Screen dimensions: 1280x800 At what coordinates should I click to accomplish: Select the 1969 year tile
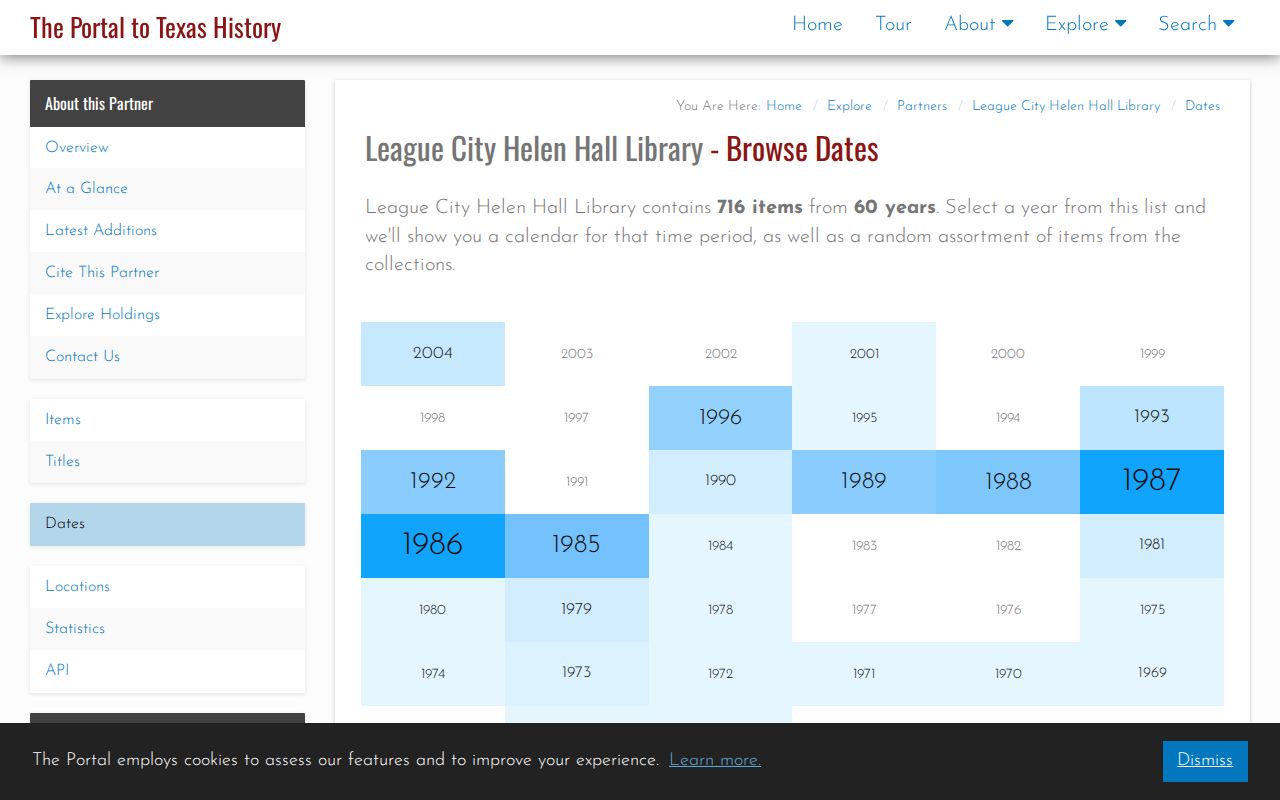(1152, 674)
